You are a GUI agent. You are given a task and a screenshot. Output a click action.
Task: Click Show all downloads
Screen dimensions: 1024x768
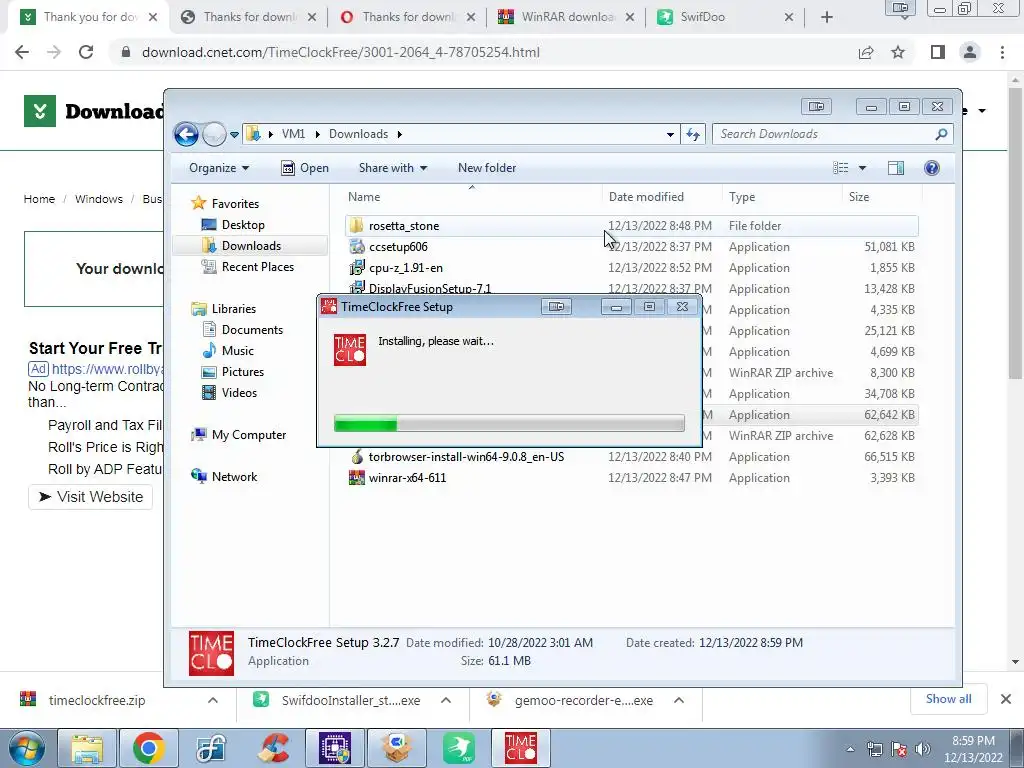tap(948, 699)
